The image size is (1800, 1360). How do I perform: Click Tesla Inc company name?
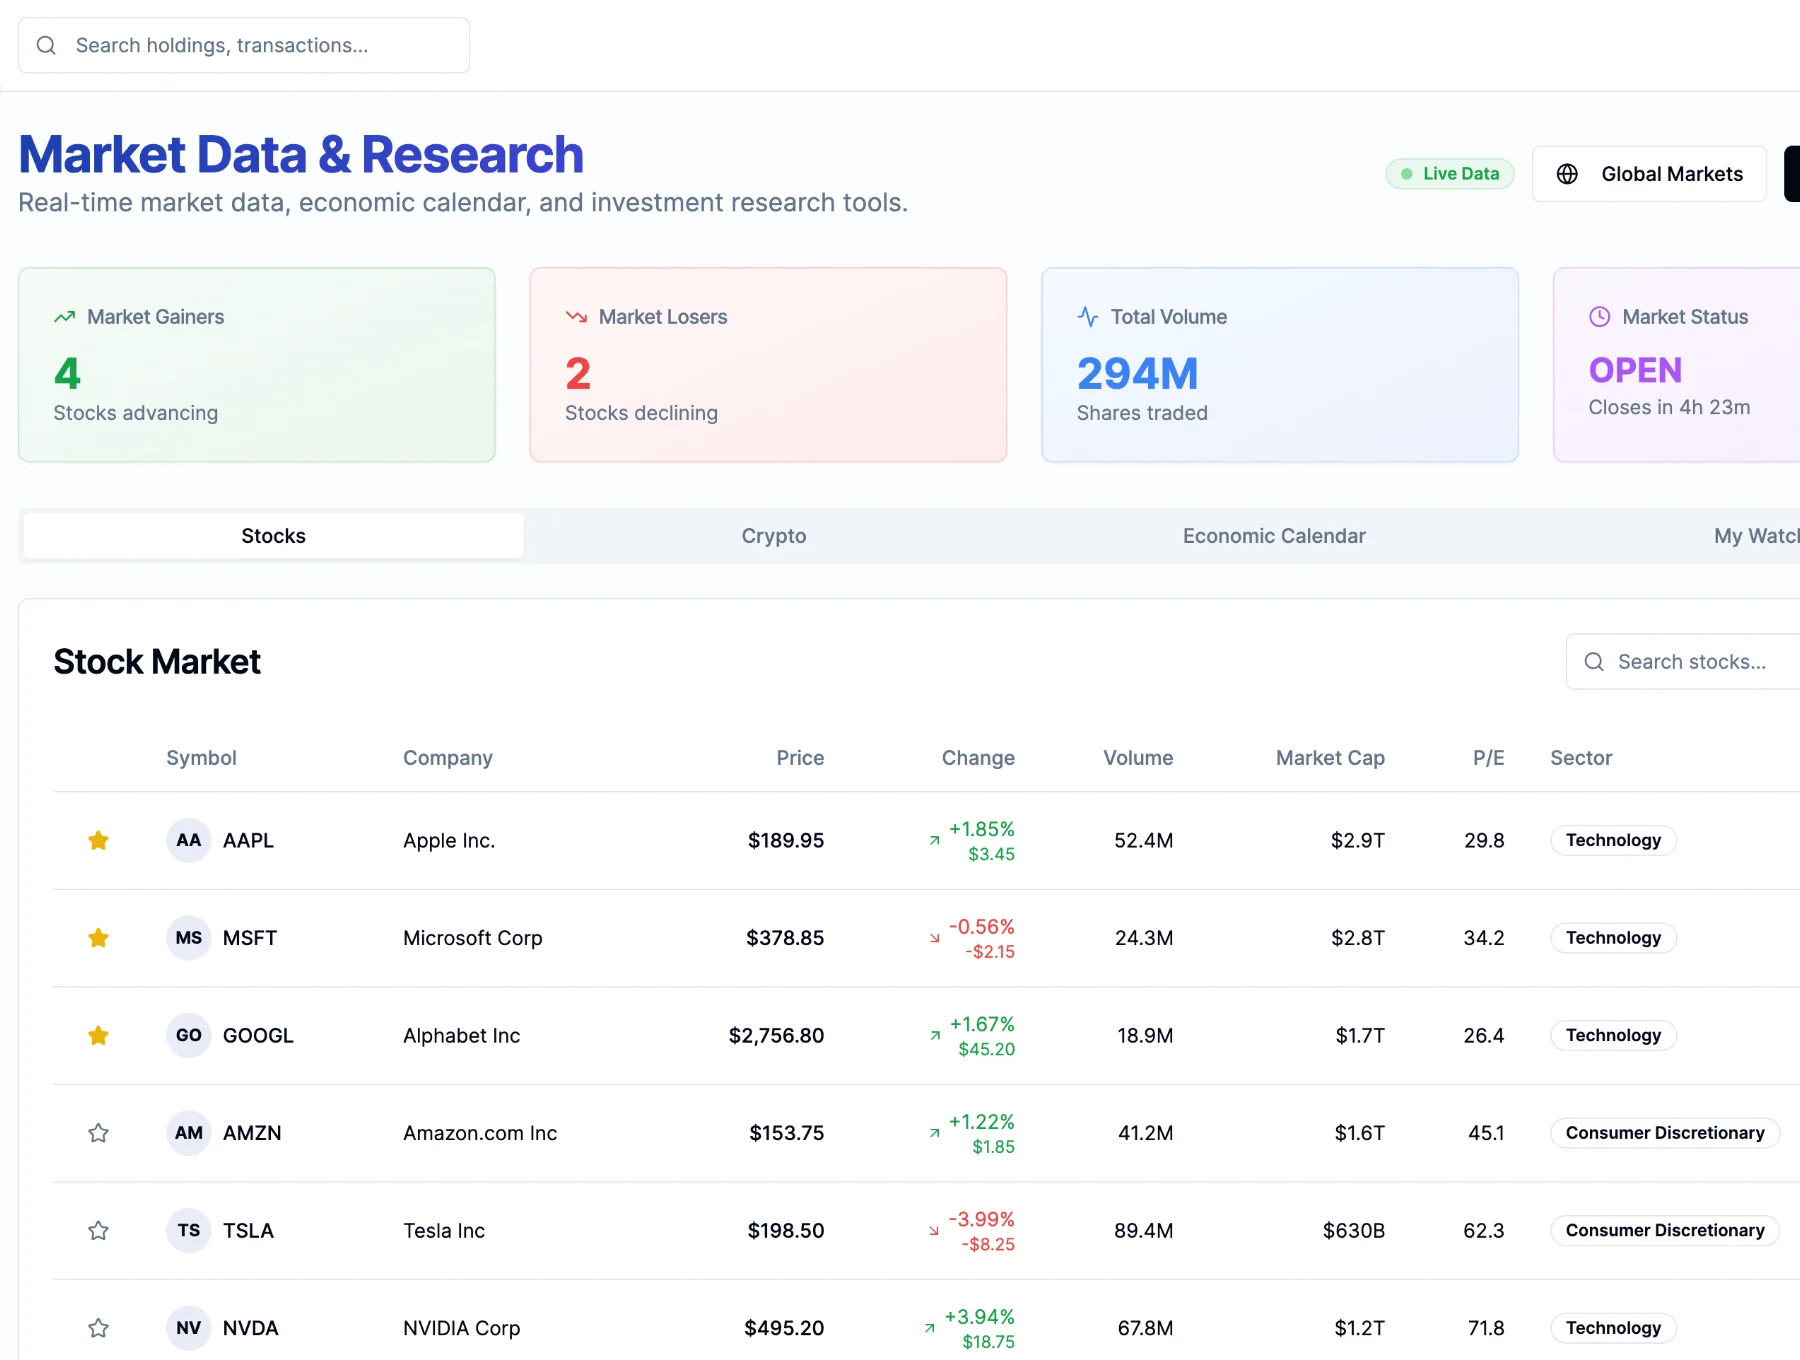tap(444, 1231)
